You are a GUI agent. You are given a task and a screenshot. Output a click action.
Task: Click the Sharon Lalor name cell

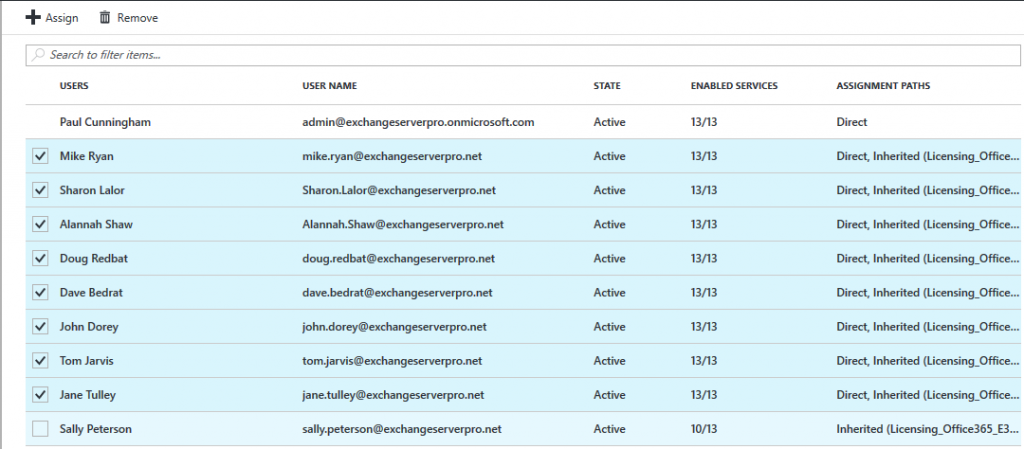[92, 190]
